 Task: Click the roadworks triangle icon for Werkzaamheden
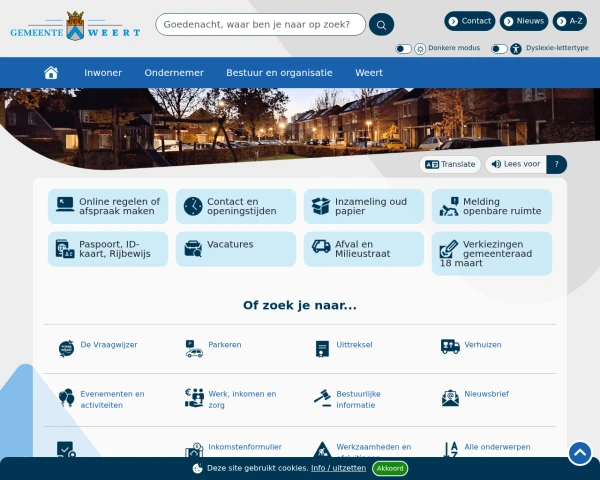(322, 449)
